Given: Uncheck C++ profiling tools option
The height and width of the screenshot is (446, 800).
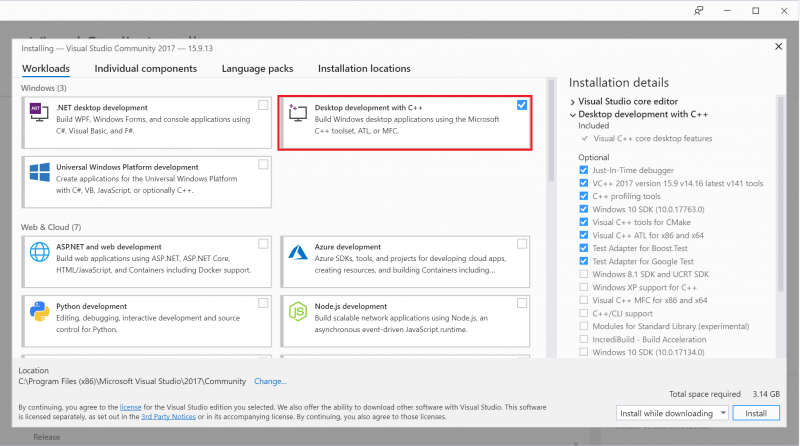Looking at the screenshot, I should [x=584, y=196].
